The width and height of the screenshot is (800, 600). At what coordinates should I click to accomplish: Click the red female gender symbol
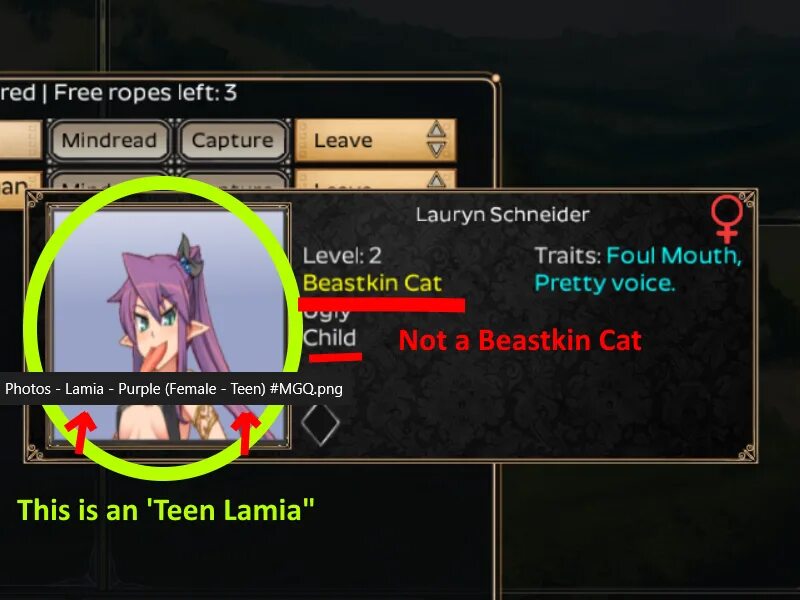[x=727, y=219]
